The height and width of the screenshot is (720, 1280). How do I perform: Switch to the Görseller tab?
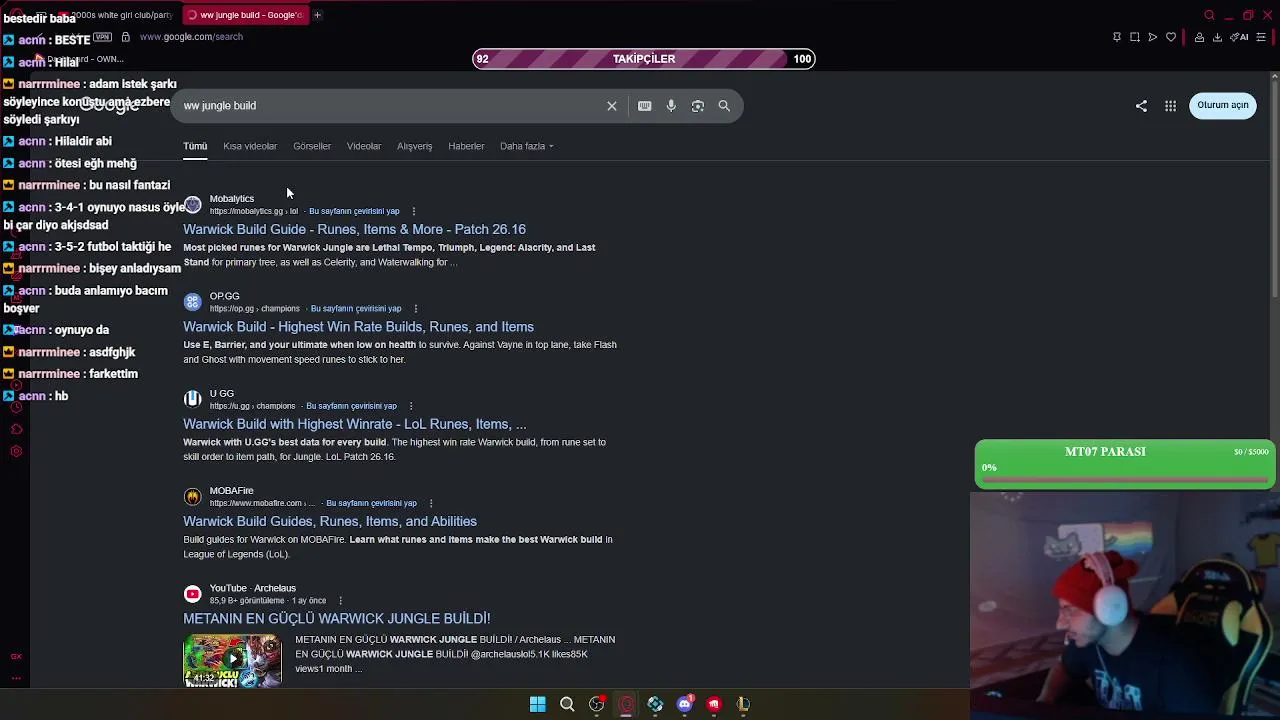point(312,146)
